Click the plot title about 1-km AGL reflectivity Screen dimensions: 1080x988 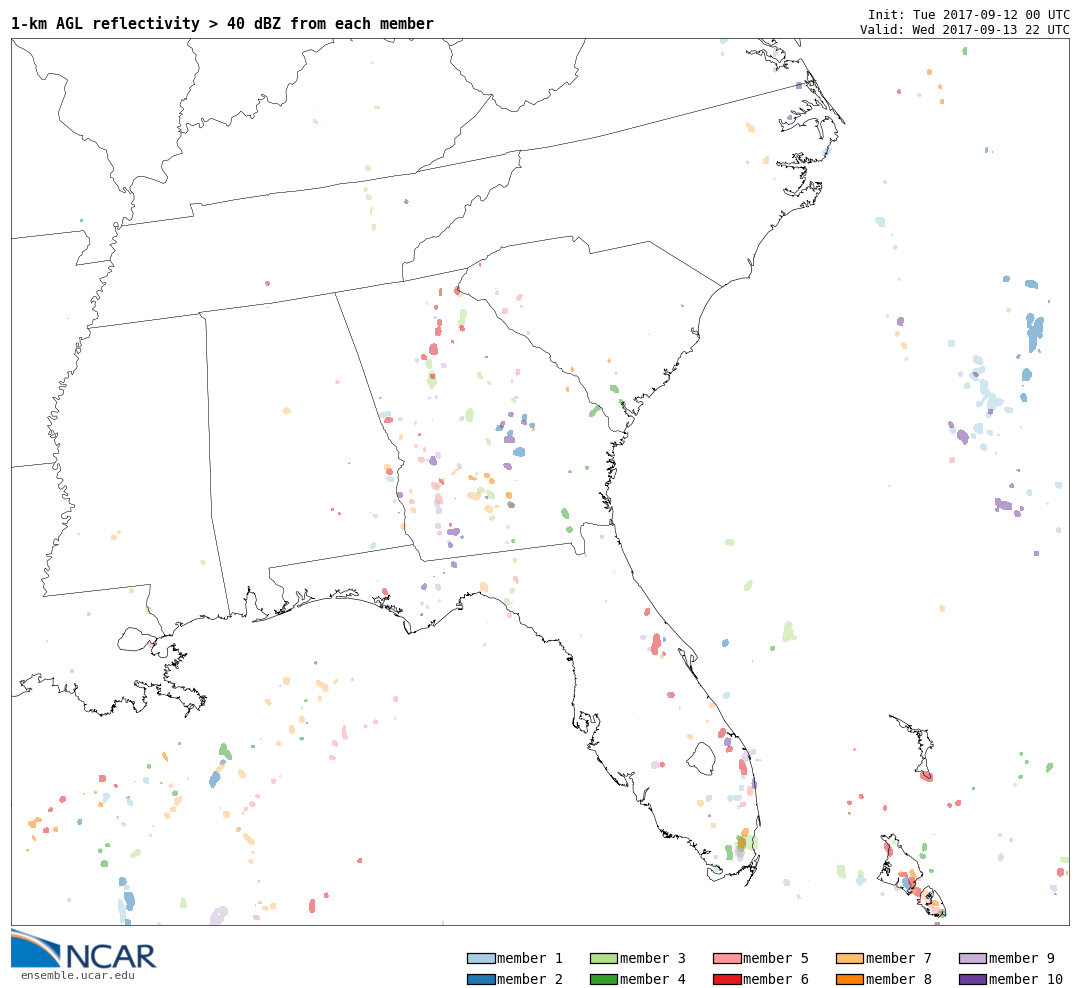(x=222, y=24)
